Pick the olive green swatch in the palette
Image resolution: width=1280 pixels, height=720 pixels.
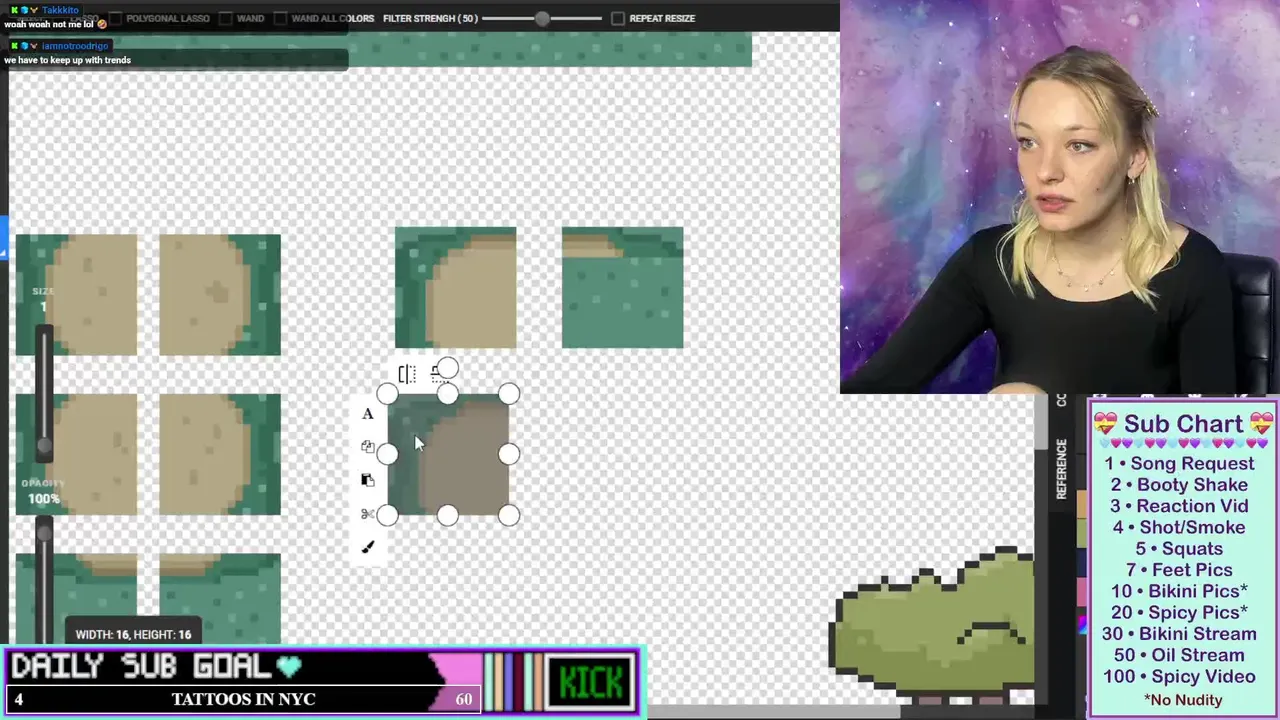[1082, 533]
